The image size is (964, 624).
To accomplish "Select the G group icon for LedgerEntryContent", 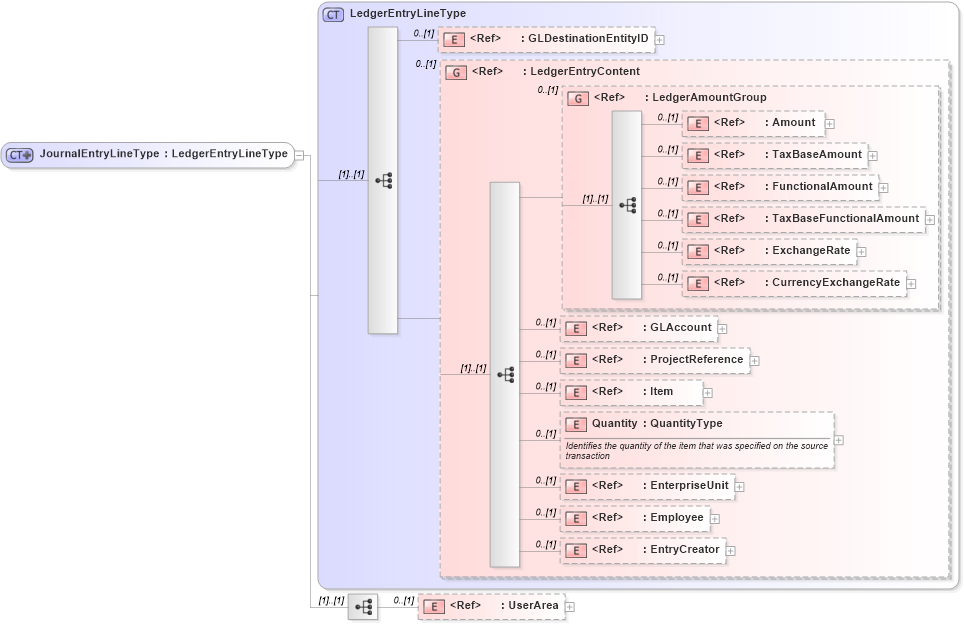I will click(455, 71).
